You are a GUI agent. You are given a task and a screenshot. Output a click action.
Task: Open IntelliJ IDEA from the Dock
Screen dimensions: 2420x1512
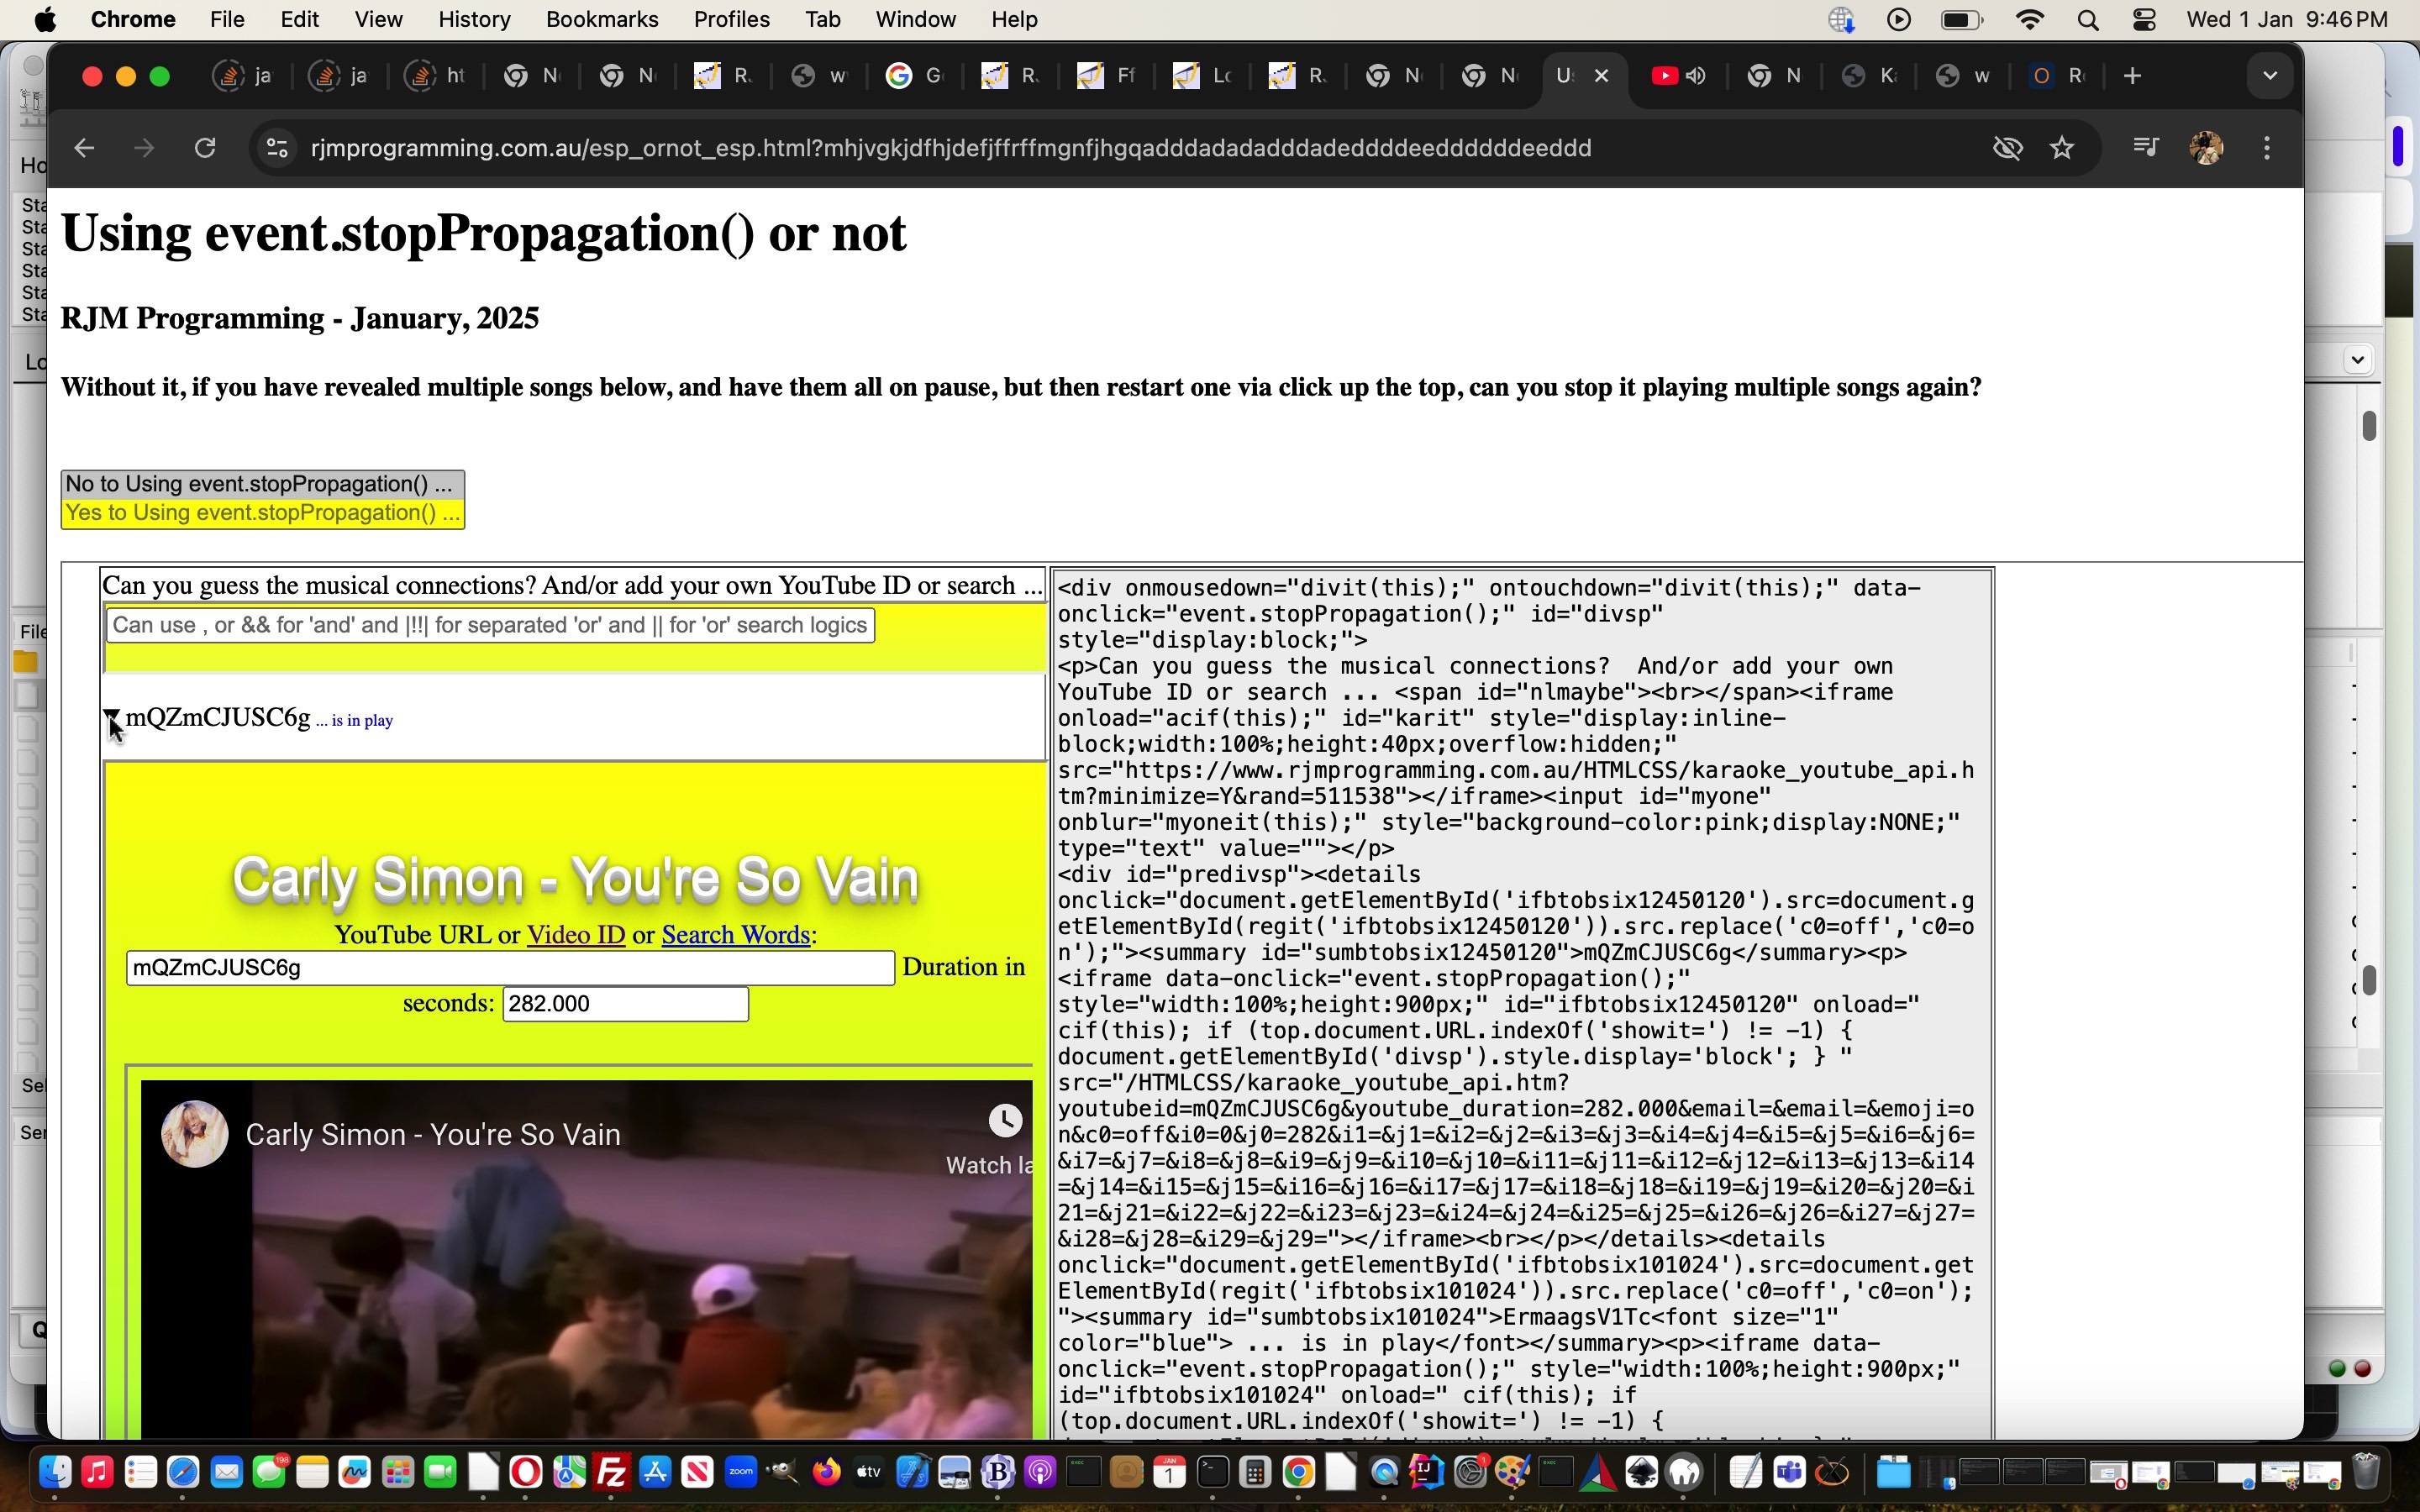(1427, 1473)
